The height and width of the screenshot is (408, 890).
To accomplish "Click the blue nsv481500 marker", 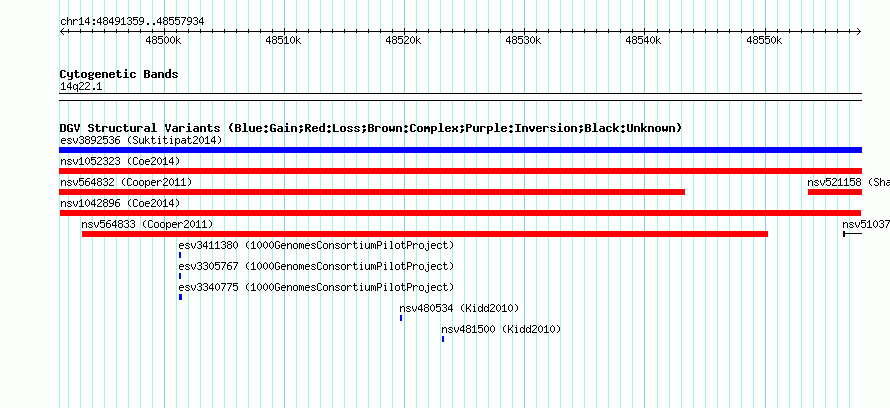I will coord(443,339).
